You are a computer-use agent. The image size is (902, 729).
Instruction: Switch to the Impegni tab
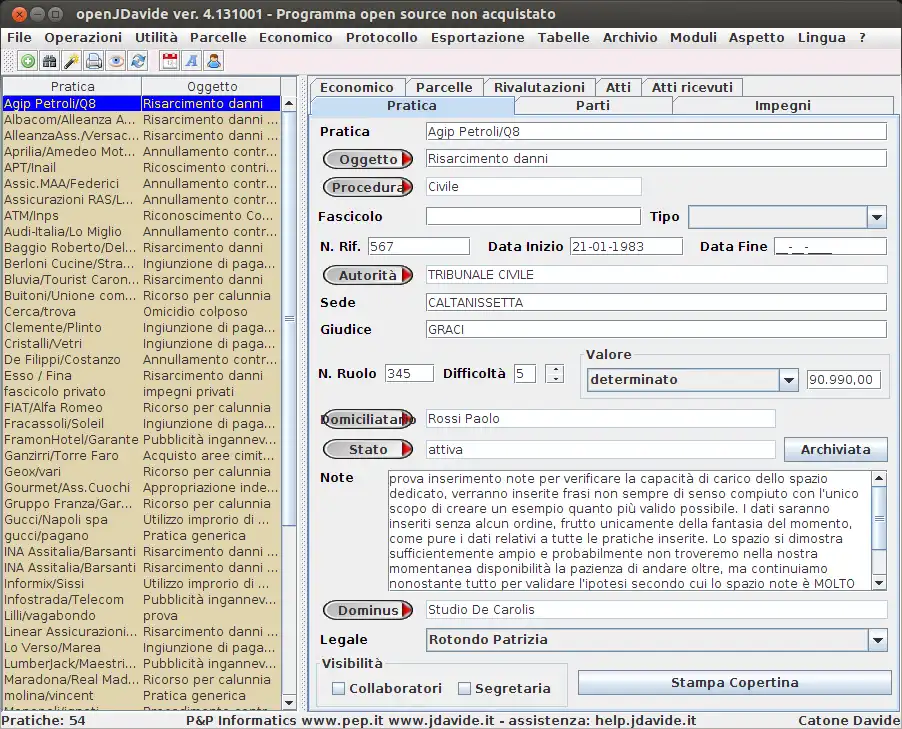pos(782,105)
